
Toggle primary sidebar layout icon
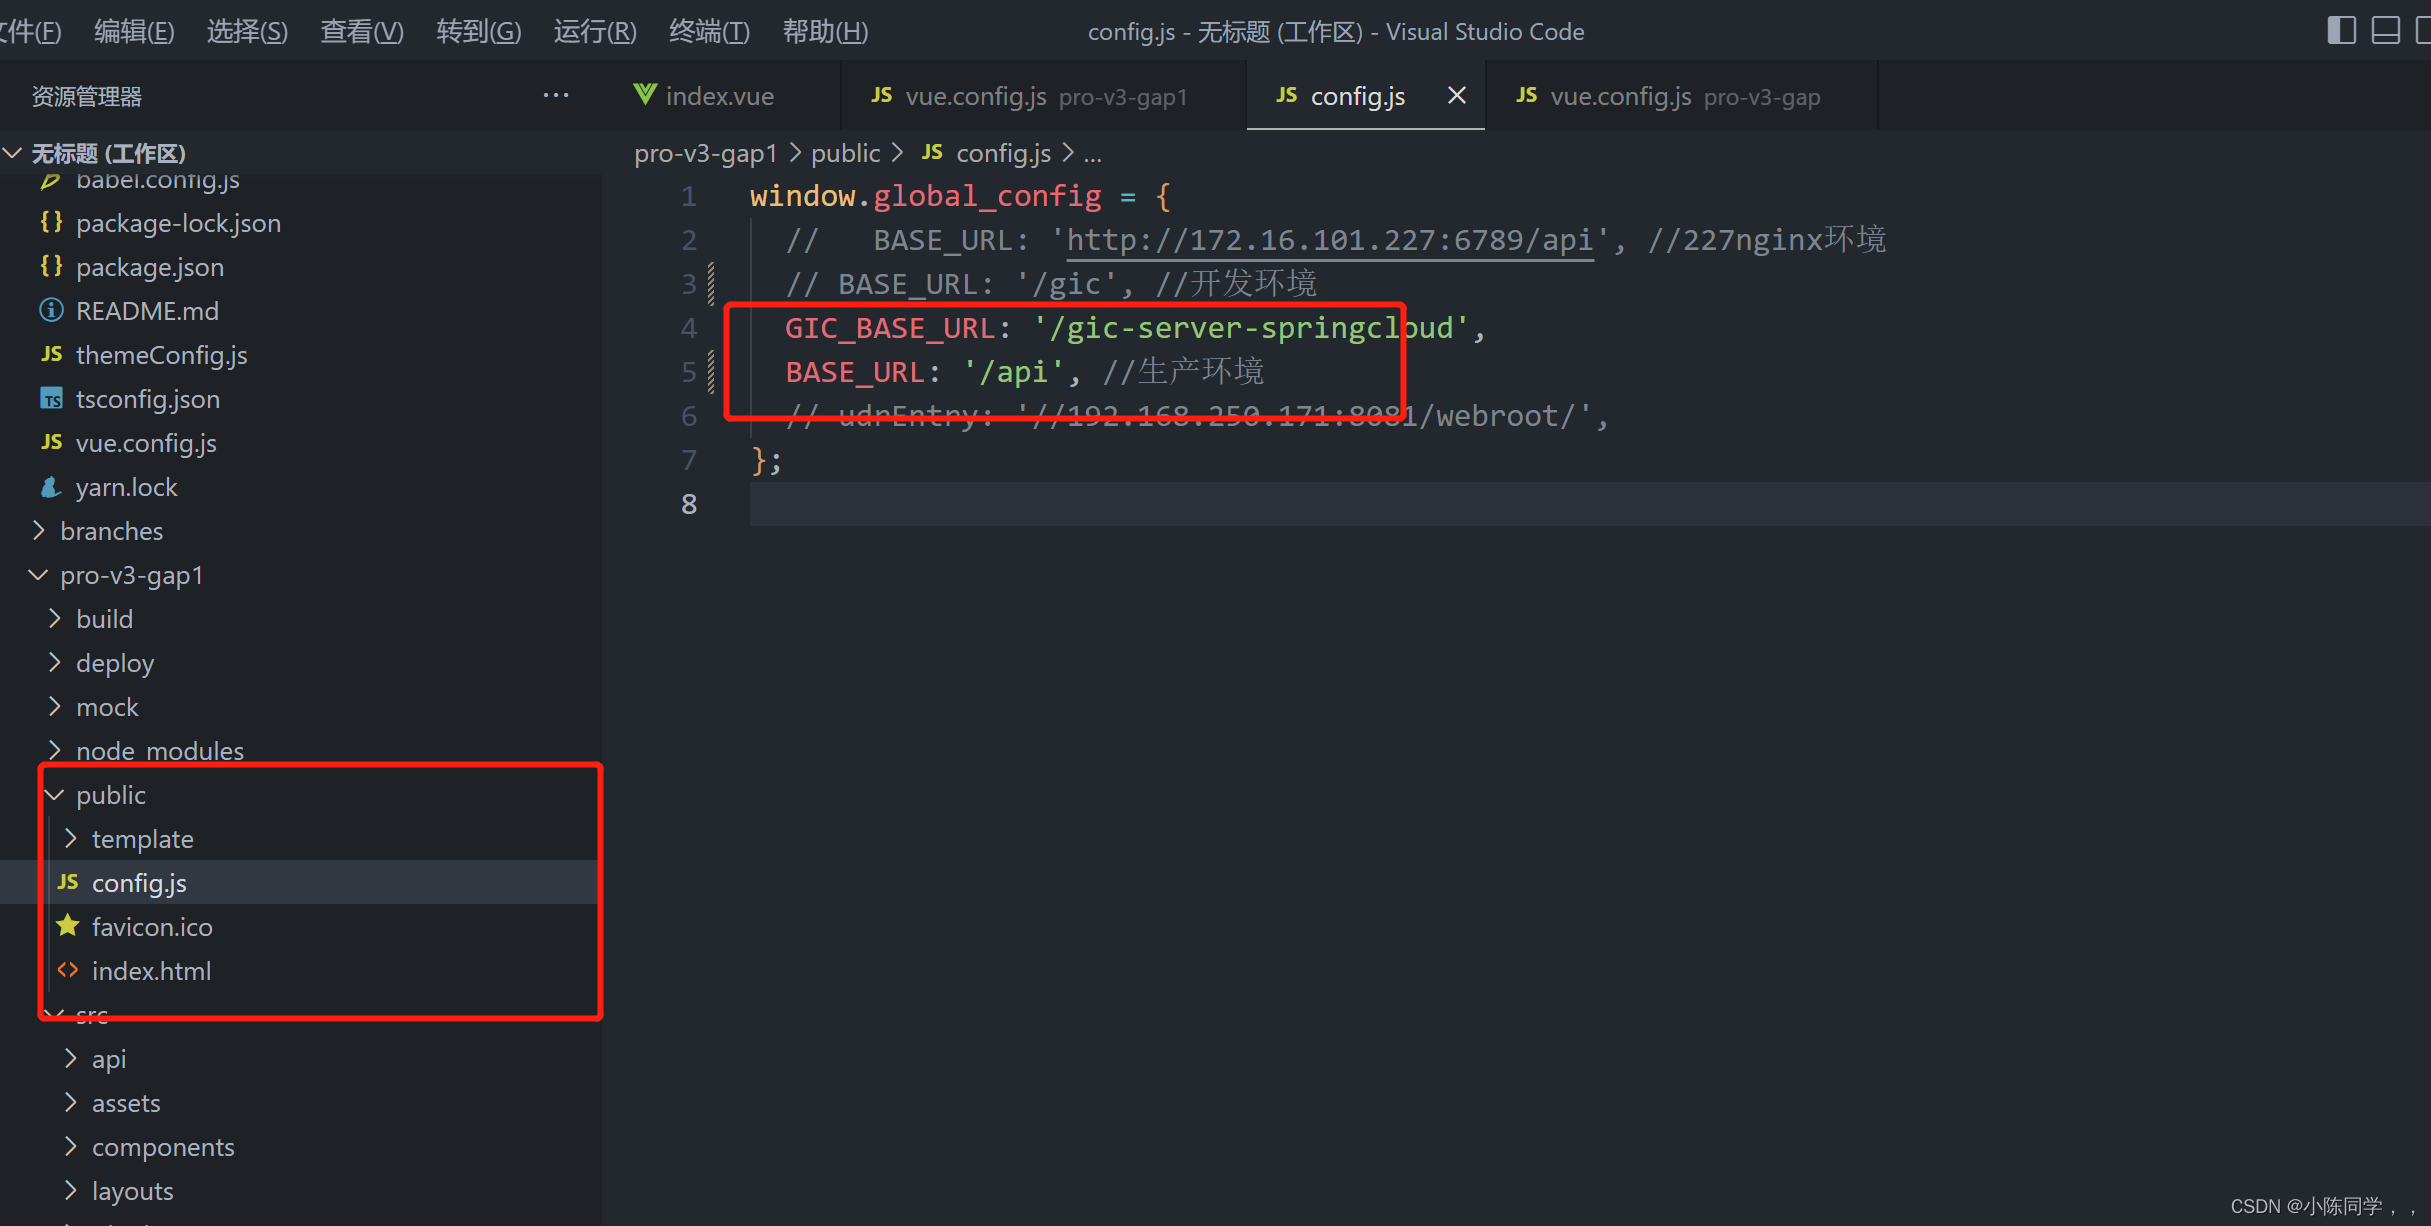coord(2340,30)
